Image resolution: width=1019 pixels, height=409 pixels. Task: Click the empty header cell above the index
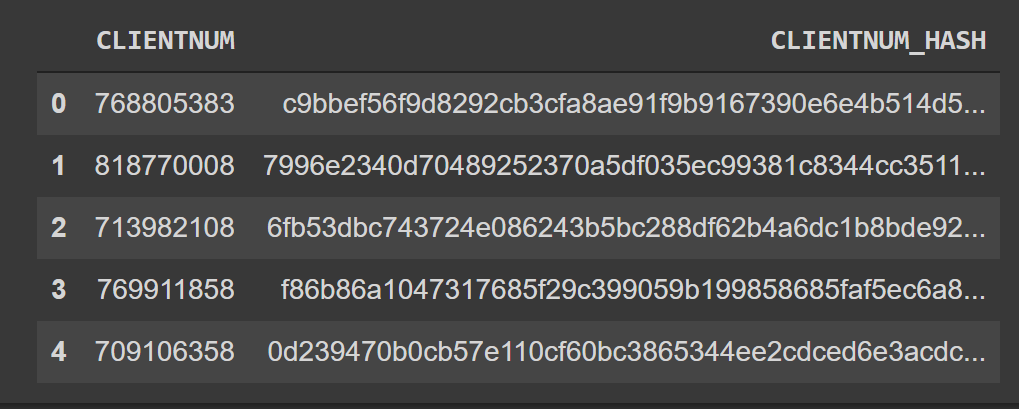58,41
